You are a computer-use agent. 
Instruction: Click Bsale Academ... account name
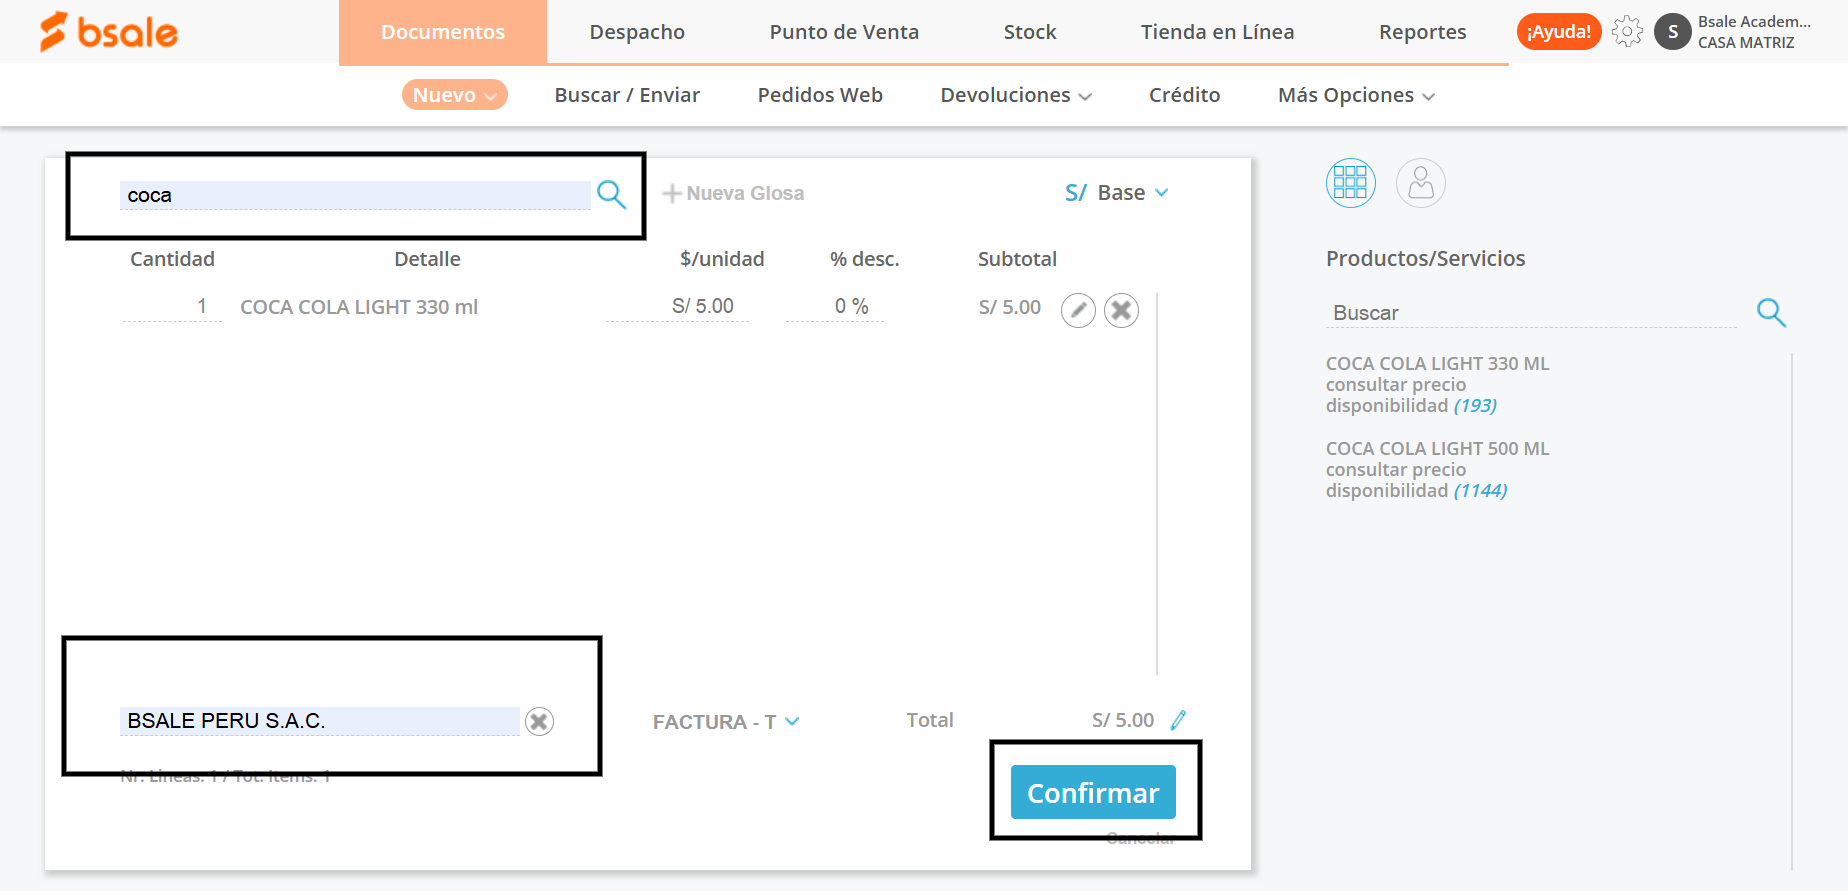click(x=1754, y=22)
